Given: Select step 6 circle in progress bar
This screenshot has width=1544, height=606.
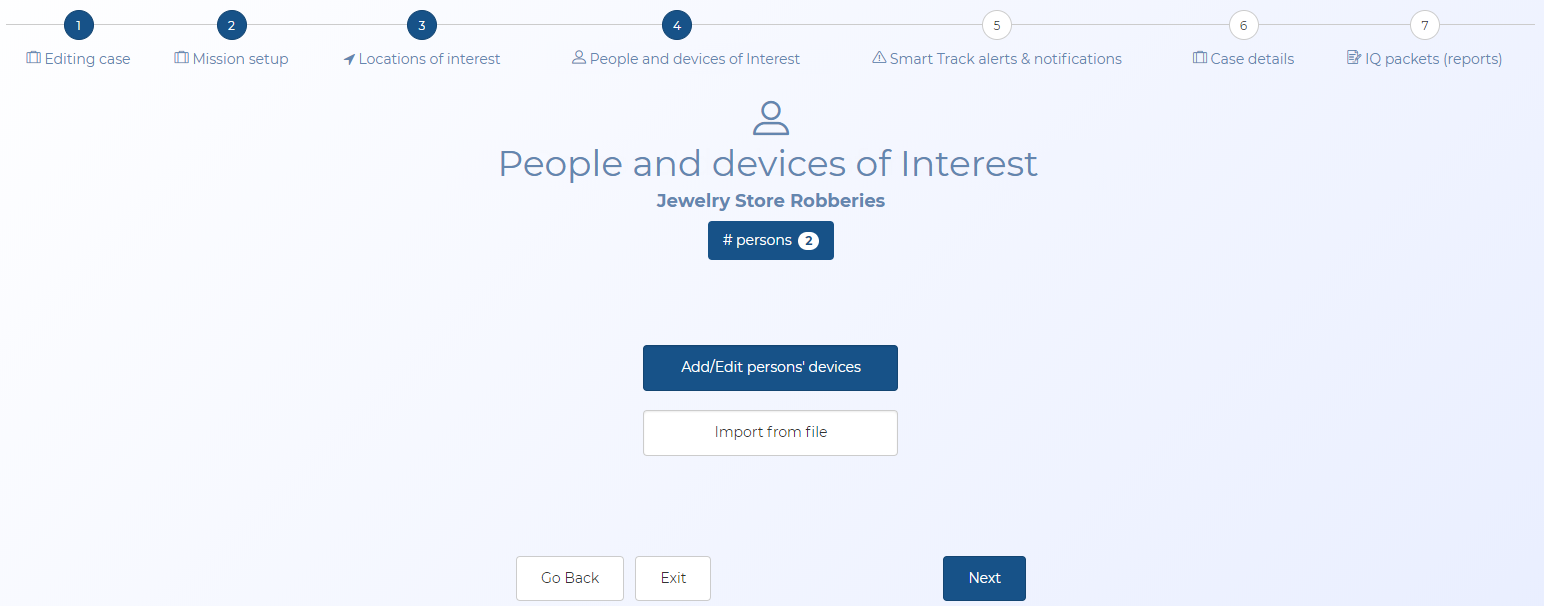Looking at the screenshot, I should pyautogui.click(x=1243, y=25).
